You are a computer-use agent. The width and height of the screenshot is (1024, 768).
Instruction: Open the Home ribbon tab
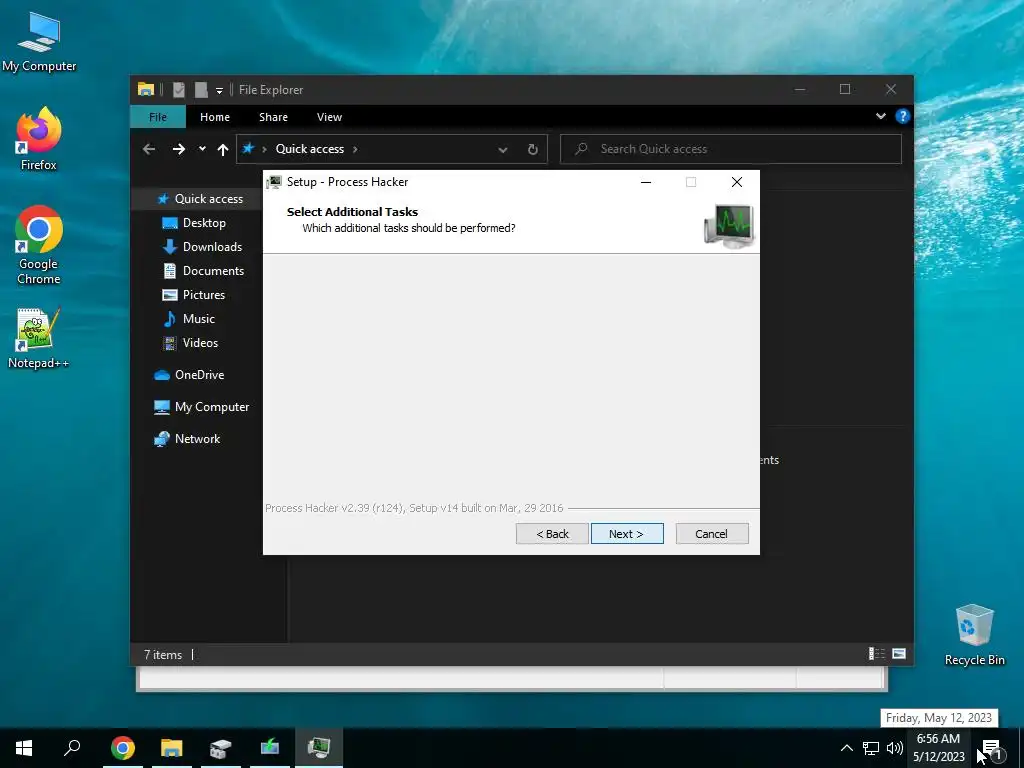coord(215,117)
